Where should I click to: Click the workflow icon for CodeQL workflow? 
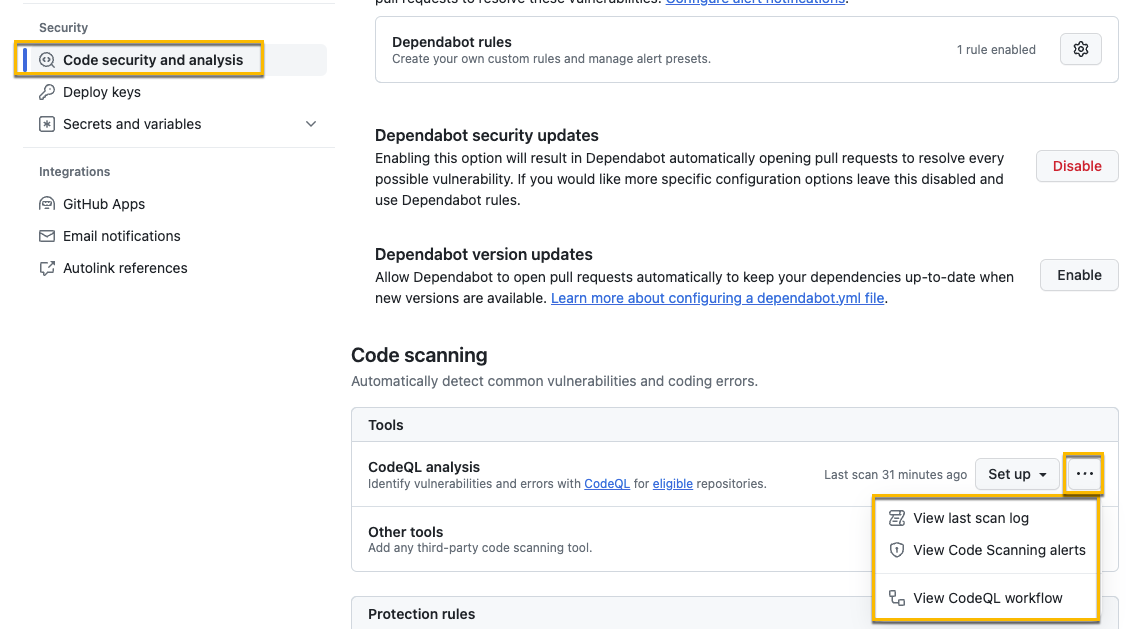point(897,598)
